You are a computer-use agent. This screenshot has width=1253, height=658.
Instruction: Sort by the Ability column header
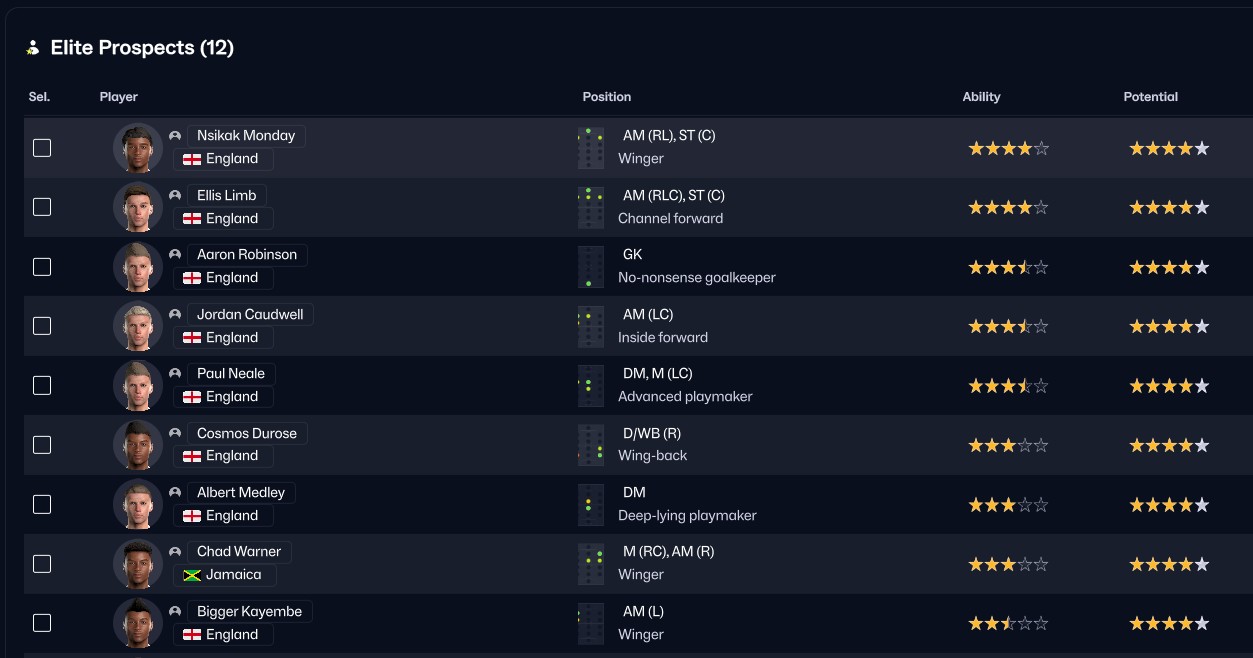(981, 97)
